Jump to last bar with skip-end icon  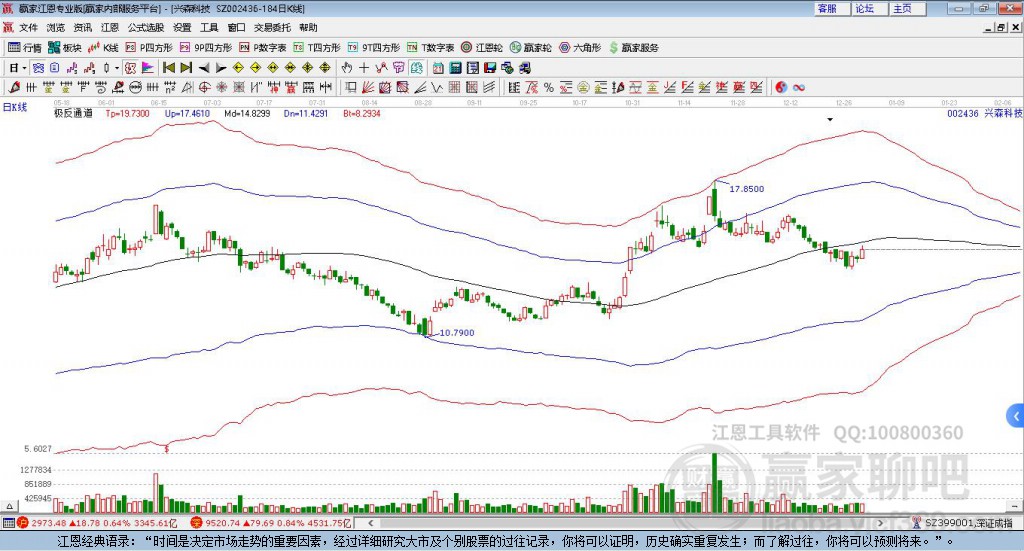pos(186,68)
